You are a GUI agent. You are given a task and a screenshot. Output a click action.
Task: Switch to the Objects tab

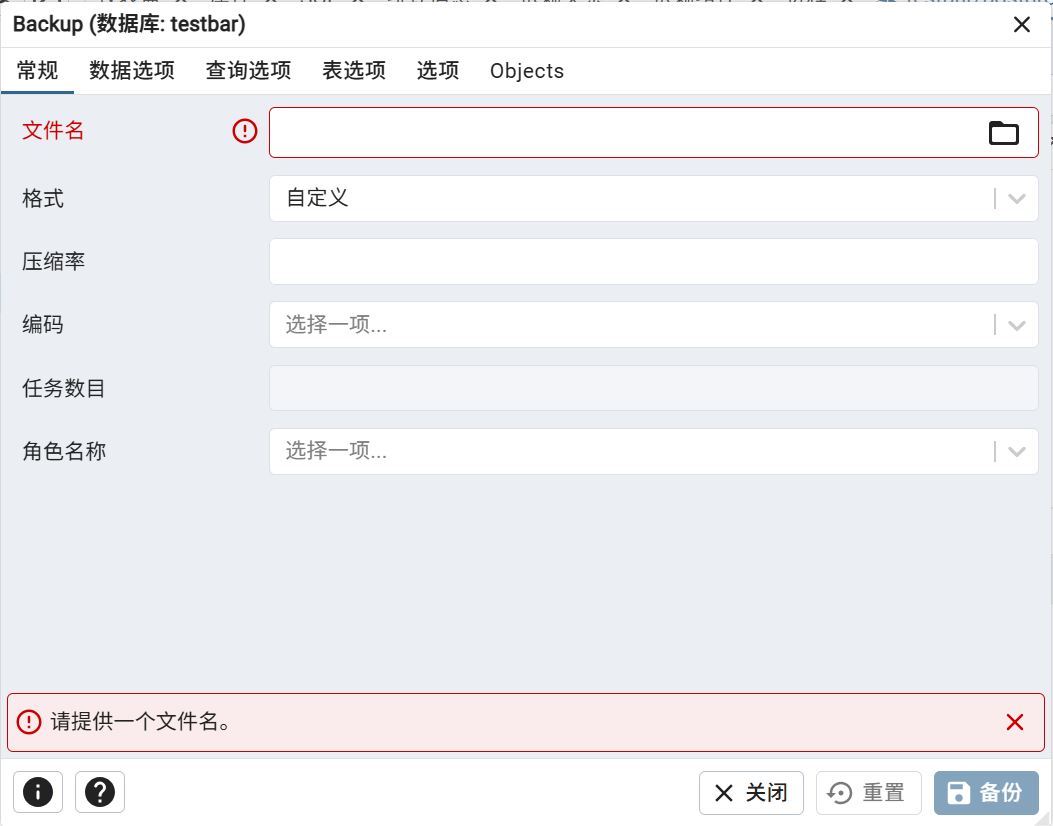coord(527,71)
